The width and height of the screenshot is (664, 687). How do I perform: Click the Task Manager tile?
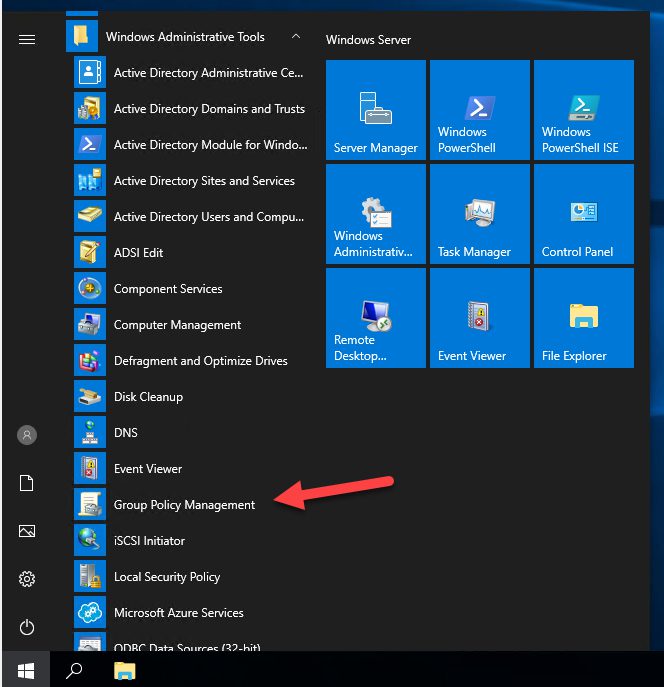pyautogui.click(x=480, y=214)
